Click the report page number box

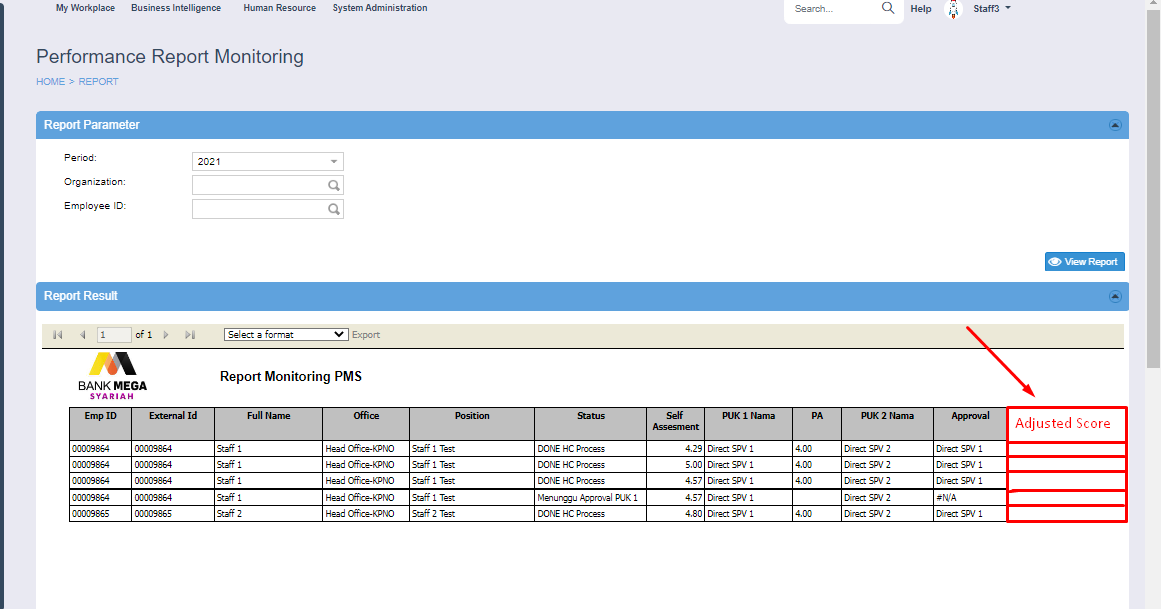(114, 335)
